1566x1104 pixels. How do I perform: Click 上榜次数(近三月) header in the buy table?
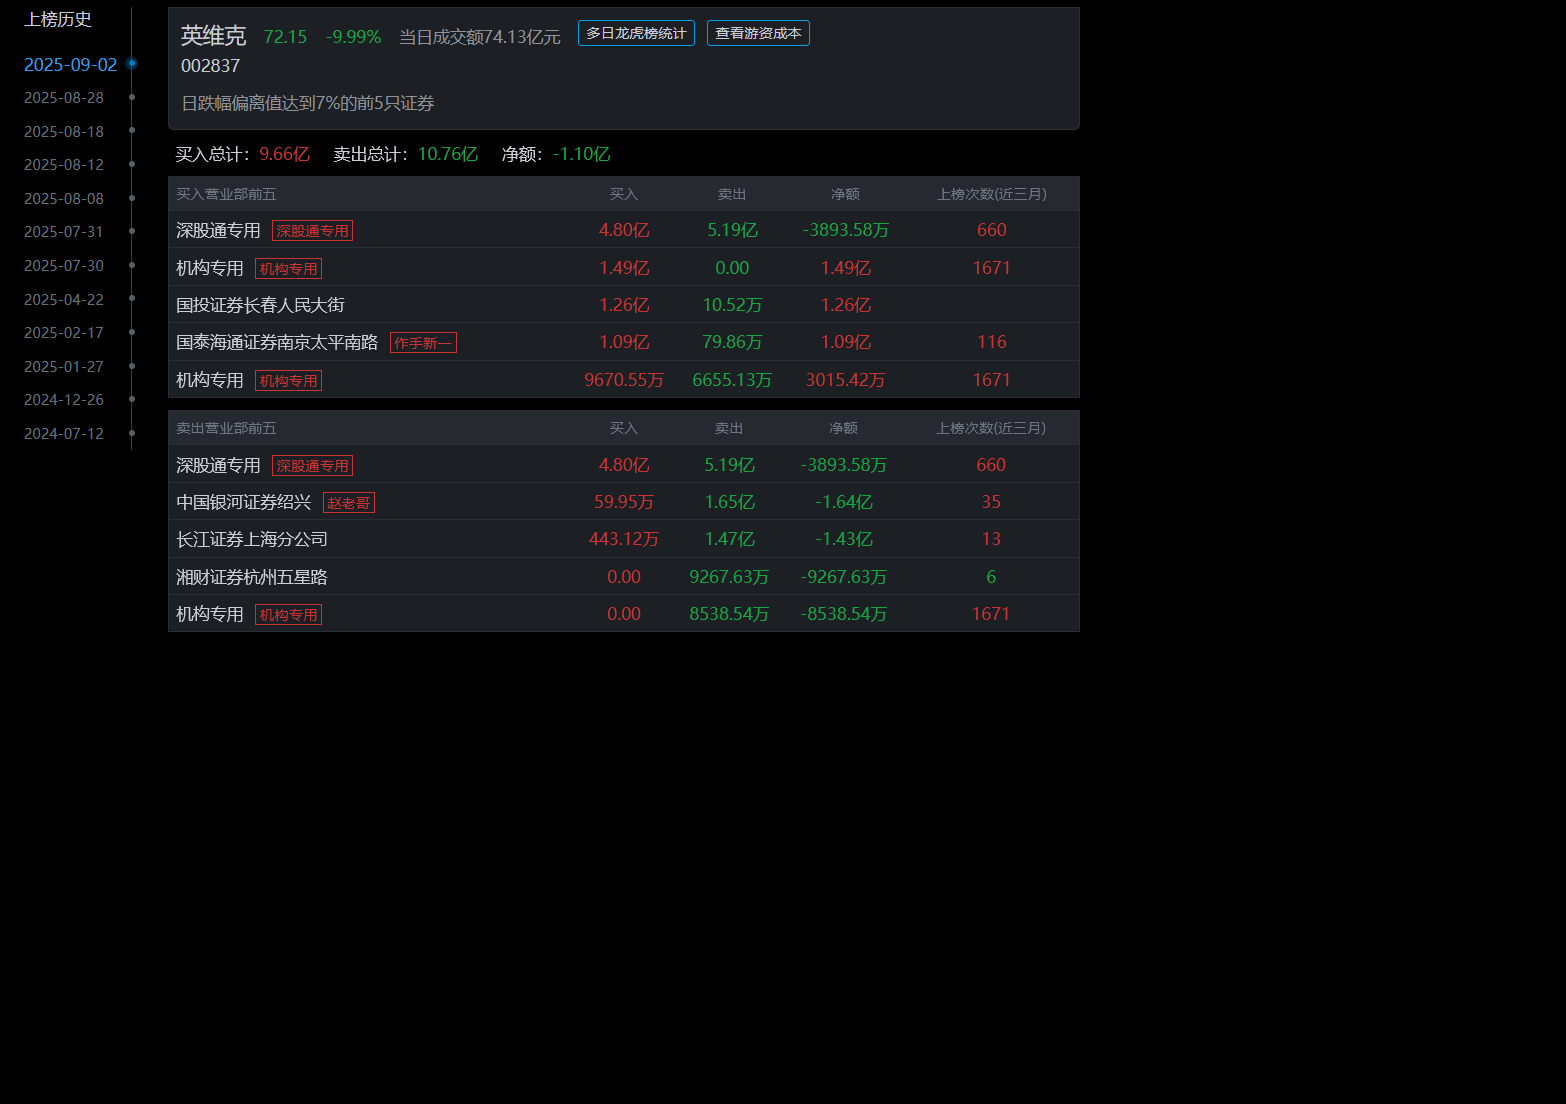[992, 194]
